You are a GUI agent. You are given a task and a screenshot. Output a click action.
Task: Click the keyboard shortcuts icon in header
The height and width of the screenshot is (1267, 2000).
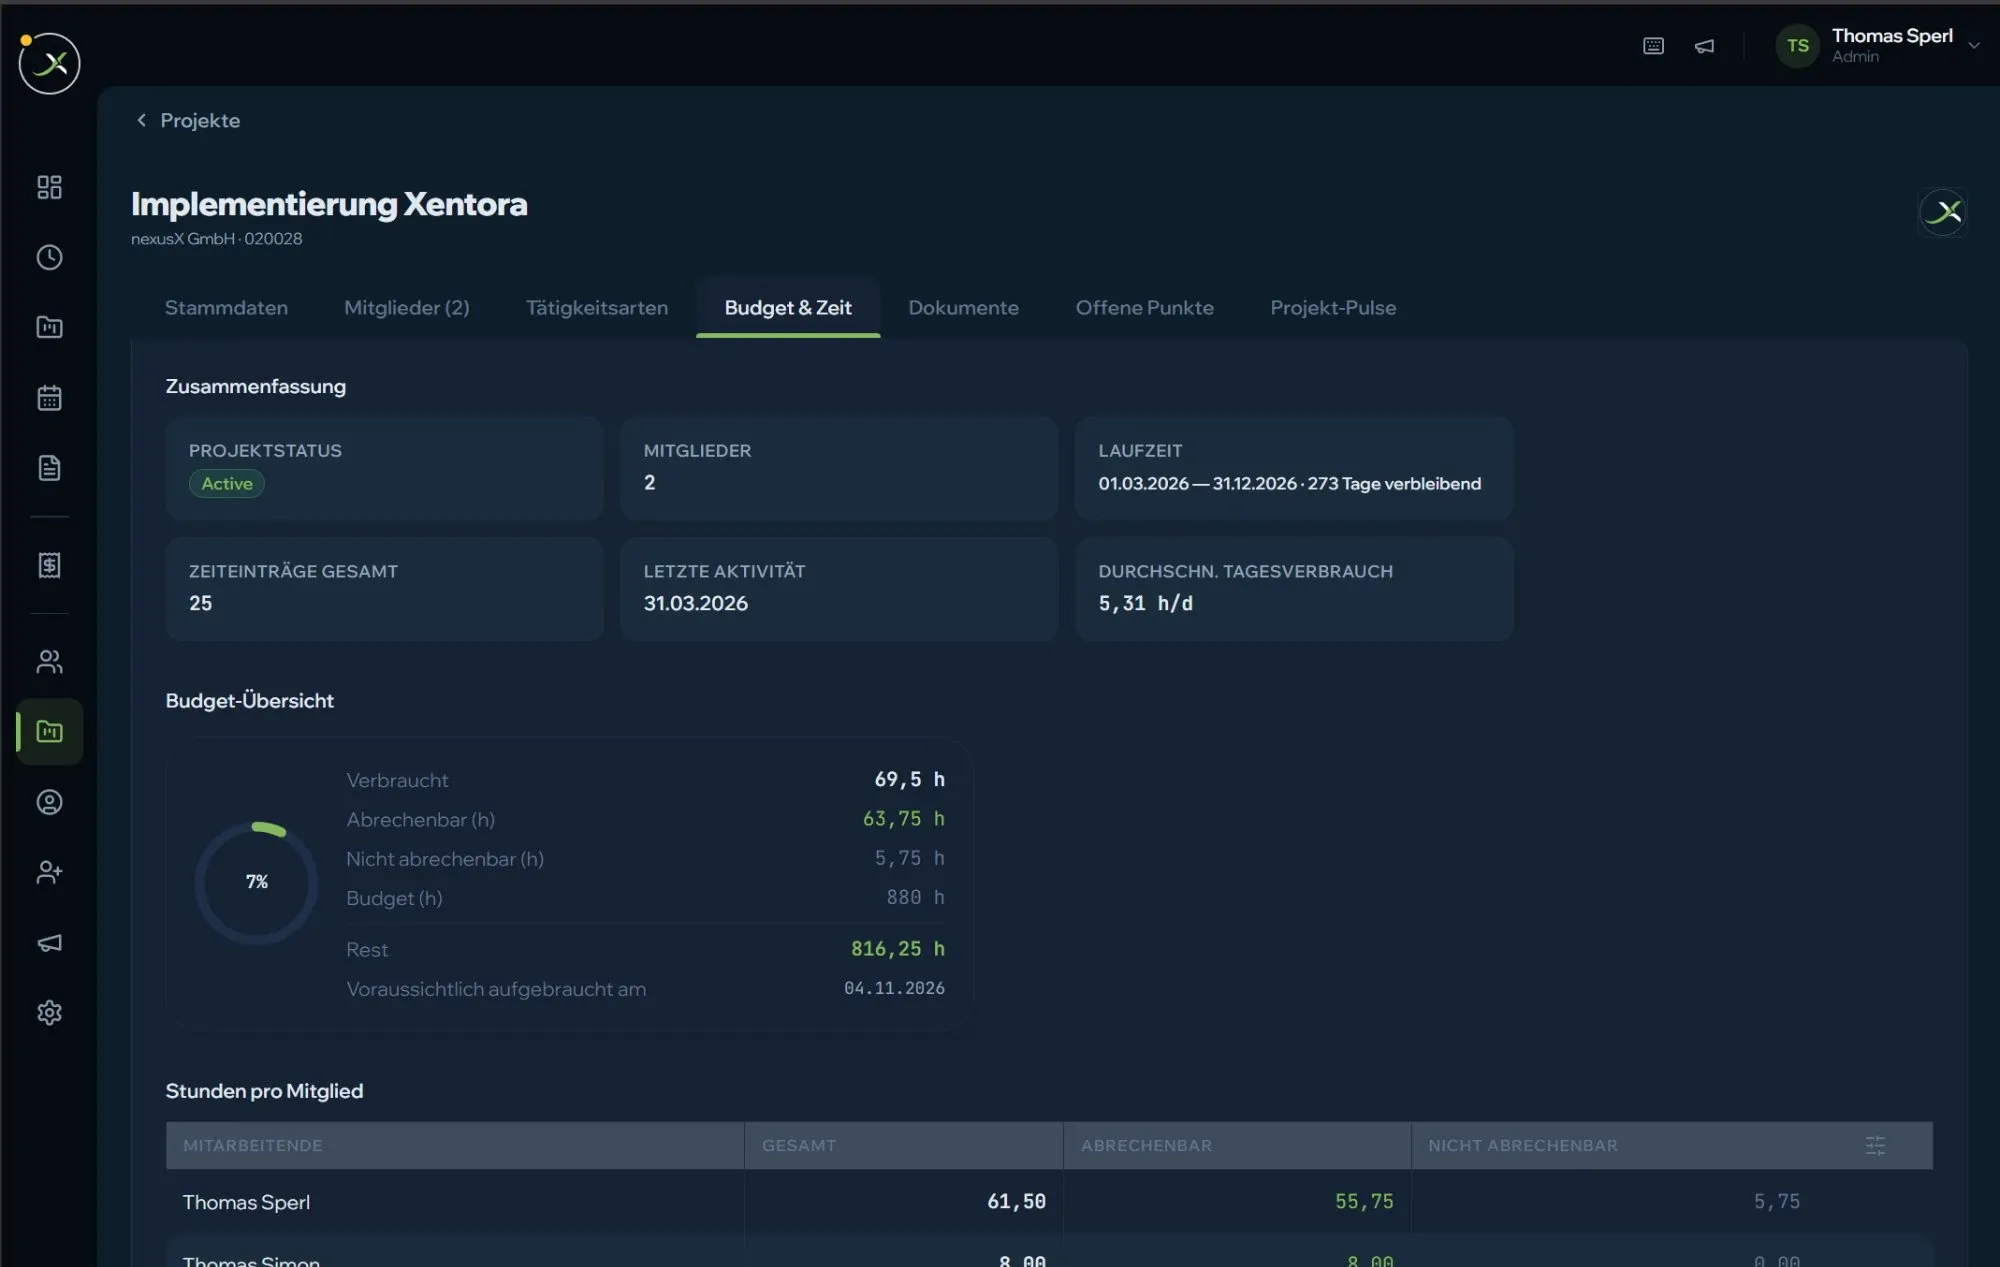click(1653, 46)
